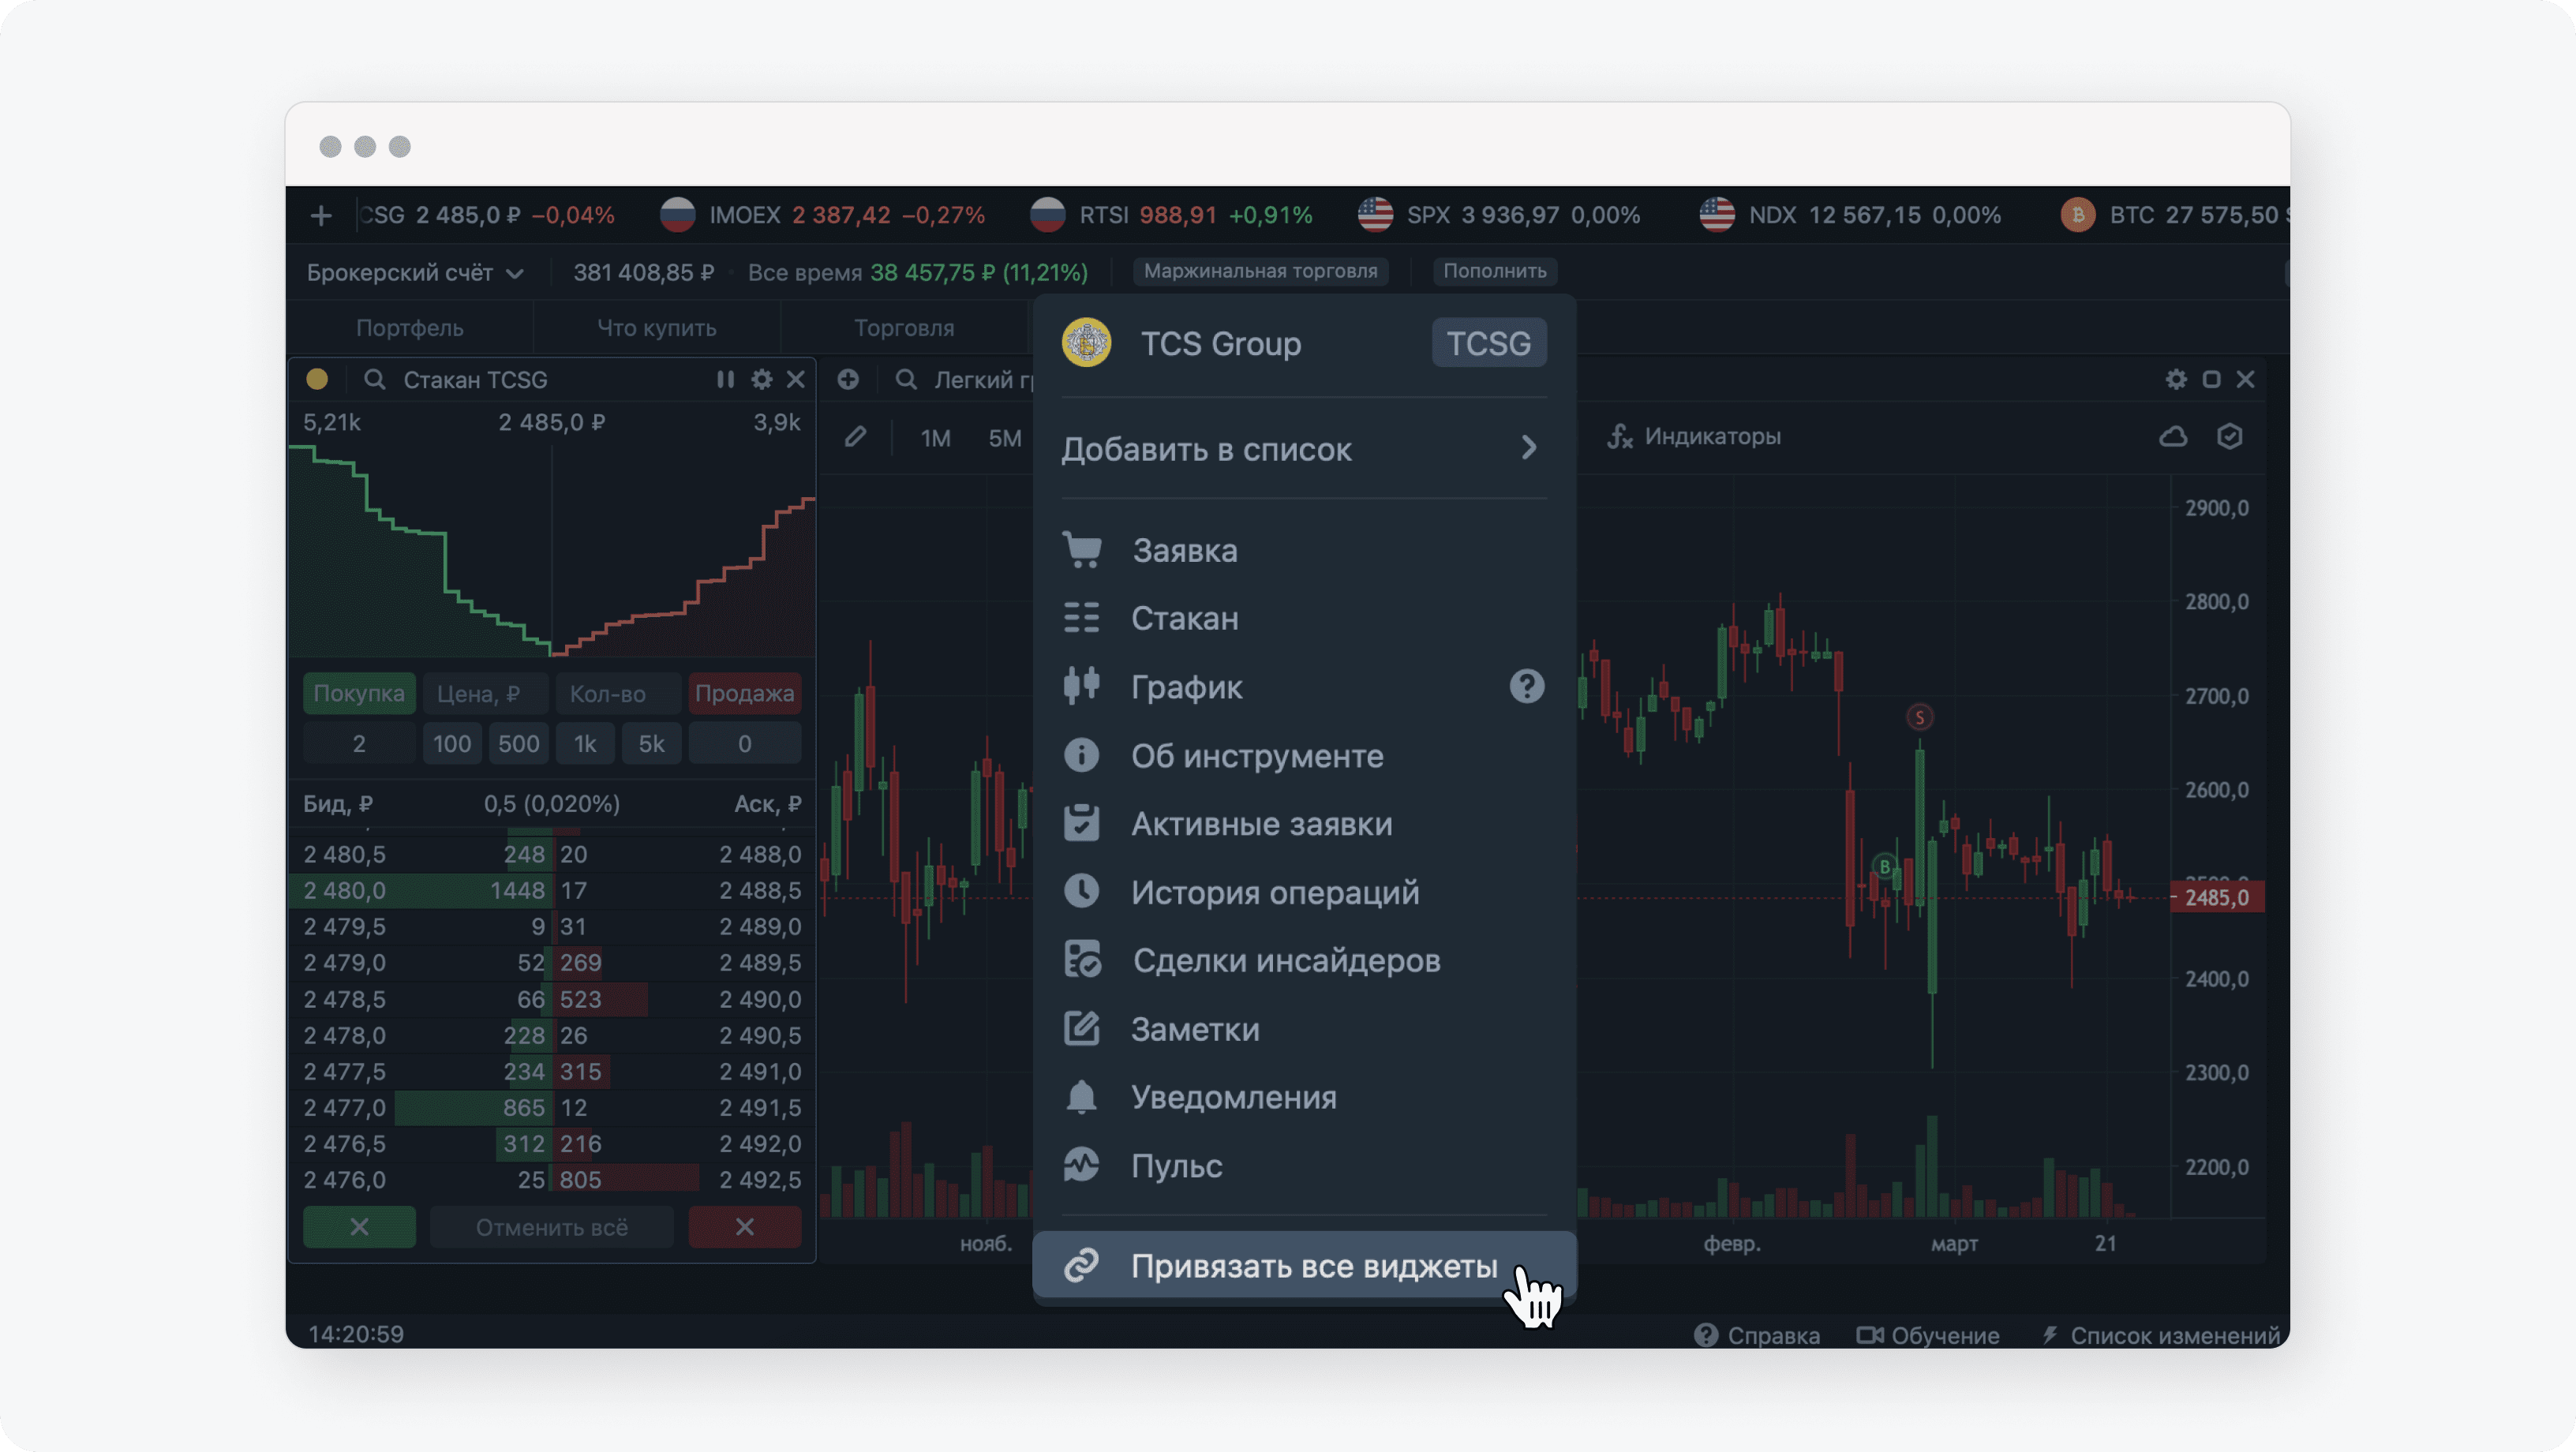Open Стакан from the context menu
The height and width of the screenshot is (1452, 2576).
[x=1304, y=618]
